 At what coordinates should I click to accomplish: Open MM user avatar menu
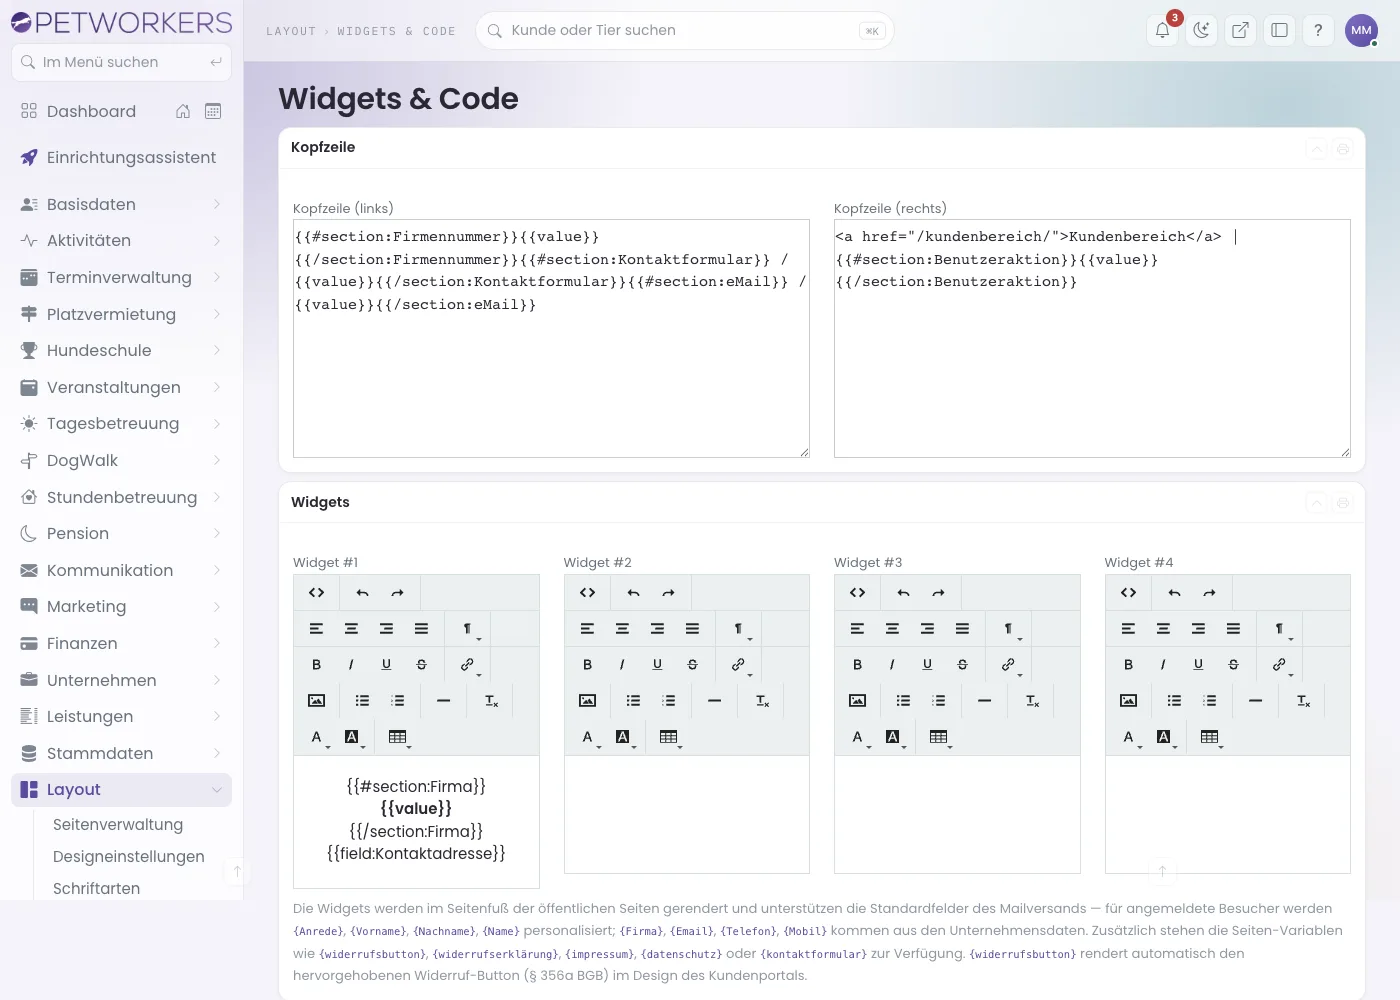pyautogui.click(x=1362, y=31)
